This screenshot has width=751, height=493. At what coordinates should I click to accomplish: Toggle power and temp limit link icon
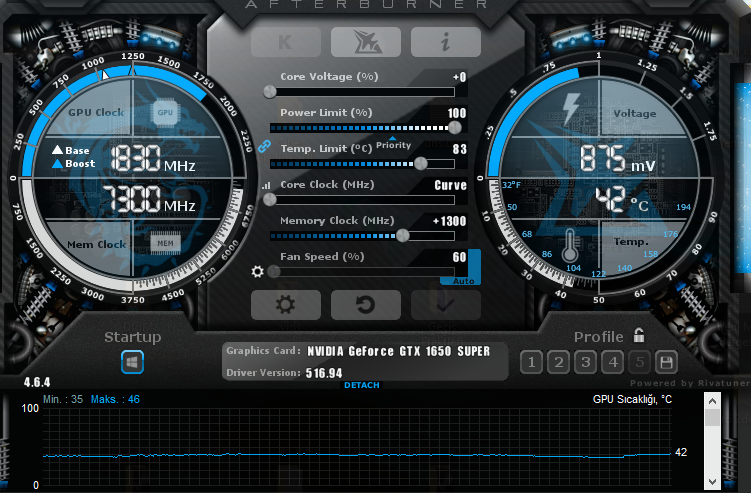[x=264, y=146]
